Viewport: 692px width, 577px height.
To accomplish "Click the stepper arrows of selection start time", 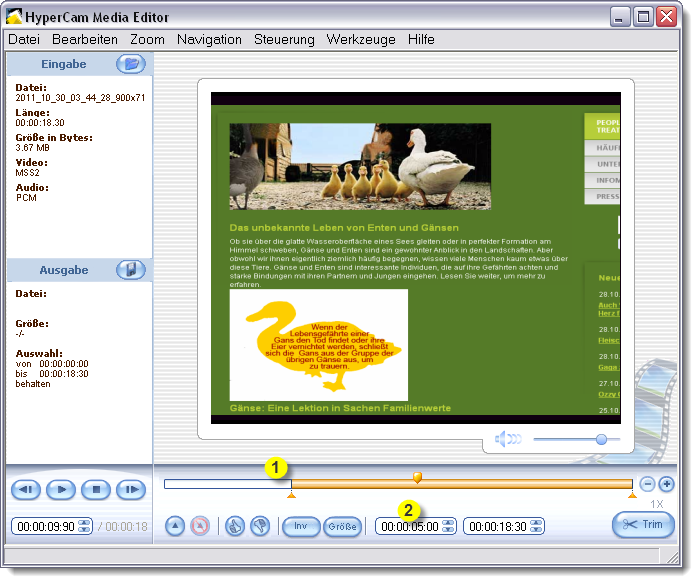I will [448, 526].
